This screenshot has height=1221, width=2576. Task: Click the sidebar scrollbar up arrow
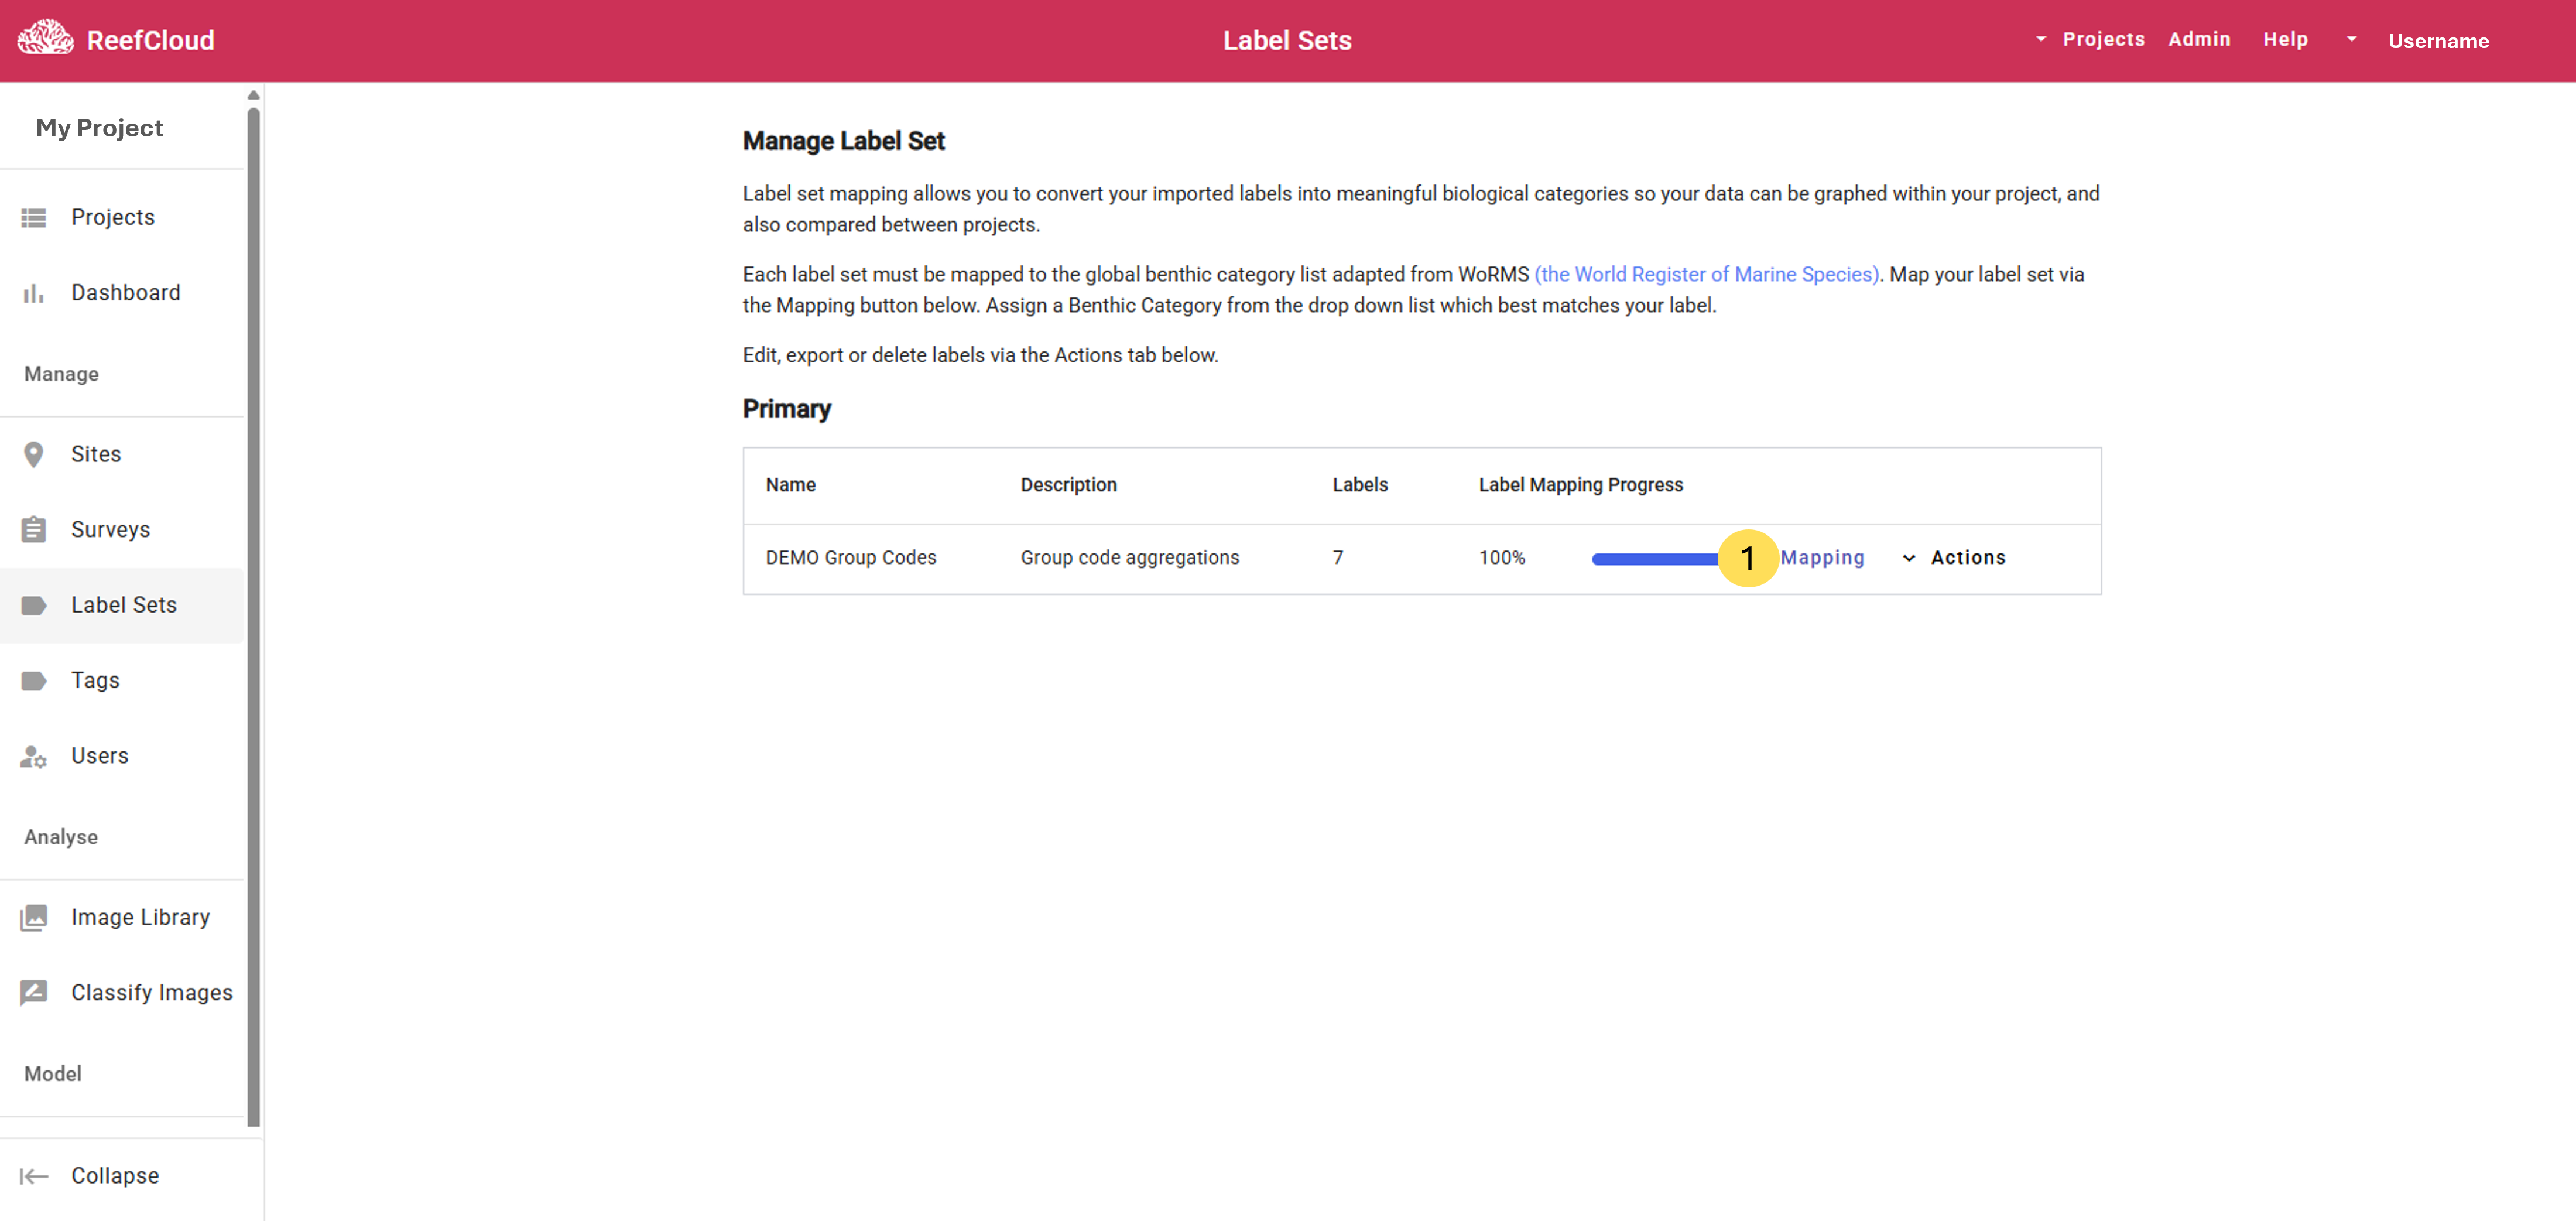click(253, 95)
